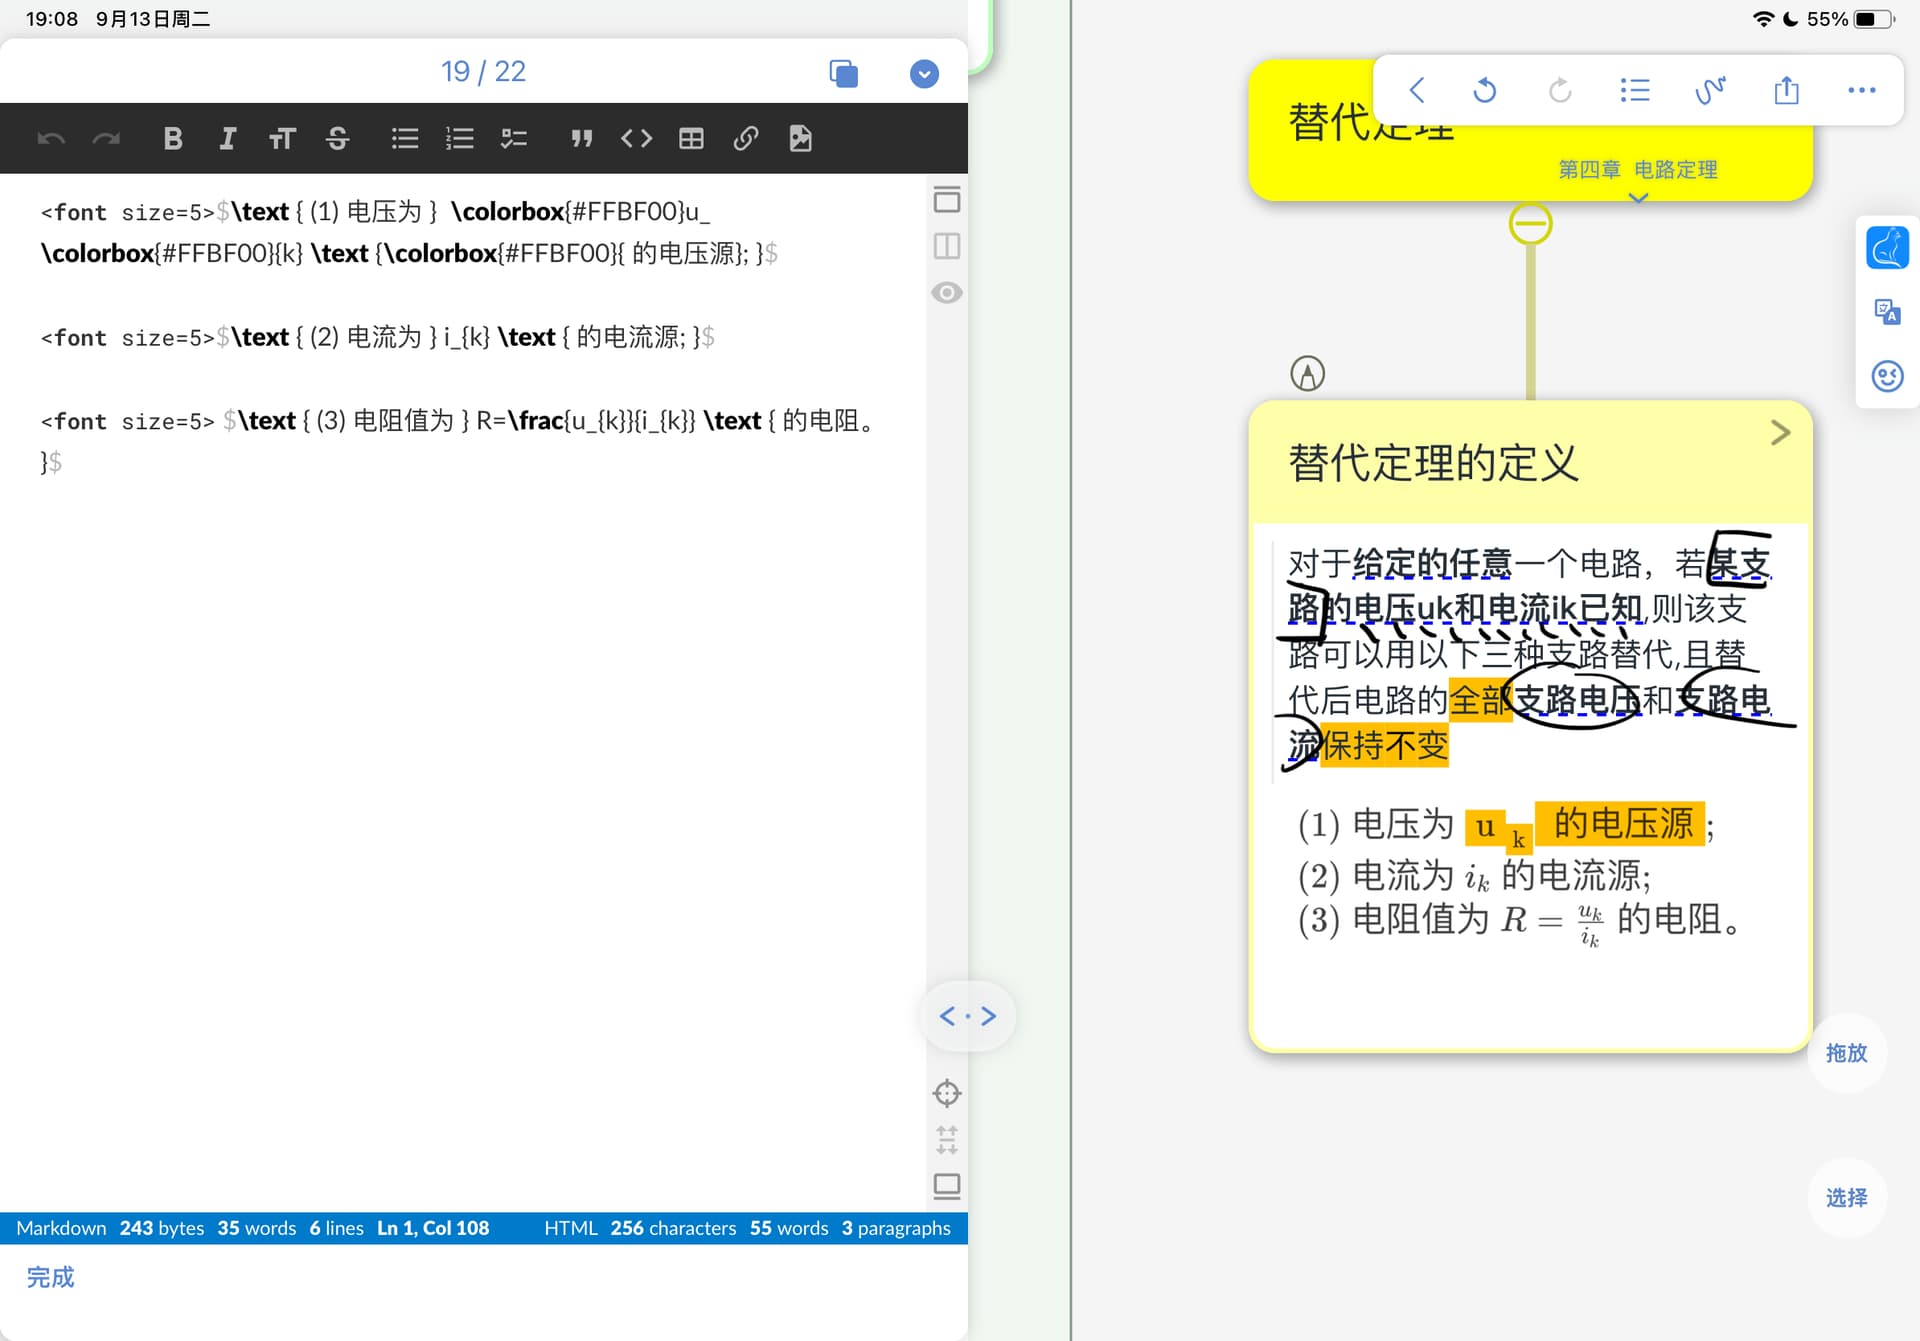This screenshot has width=1920, height=1341.
Task: Open the emoji sticker panel
Action: (1887, 376)
